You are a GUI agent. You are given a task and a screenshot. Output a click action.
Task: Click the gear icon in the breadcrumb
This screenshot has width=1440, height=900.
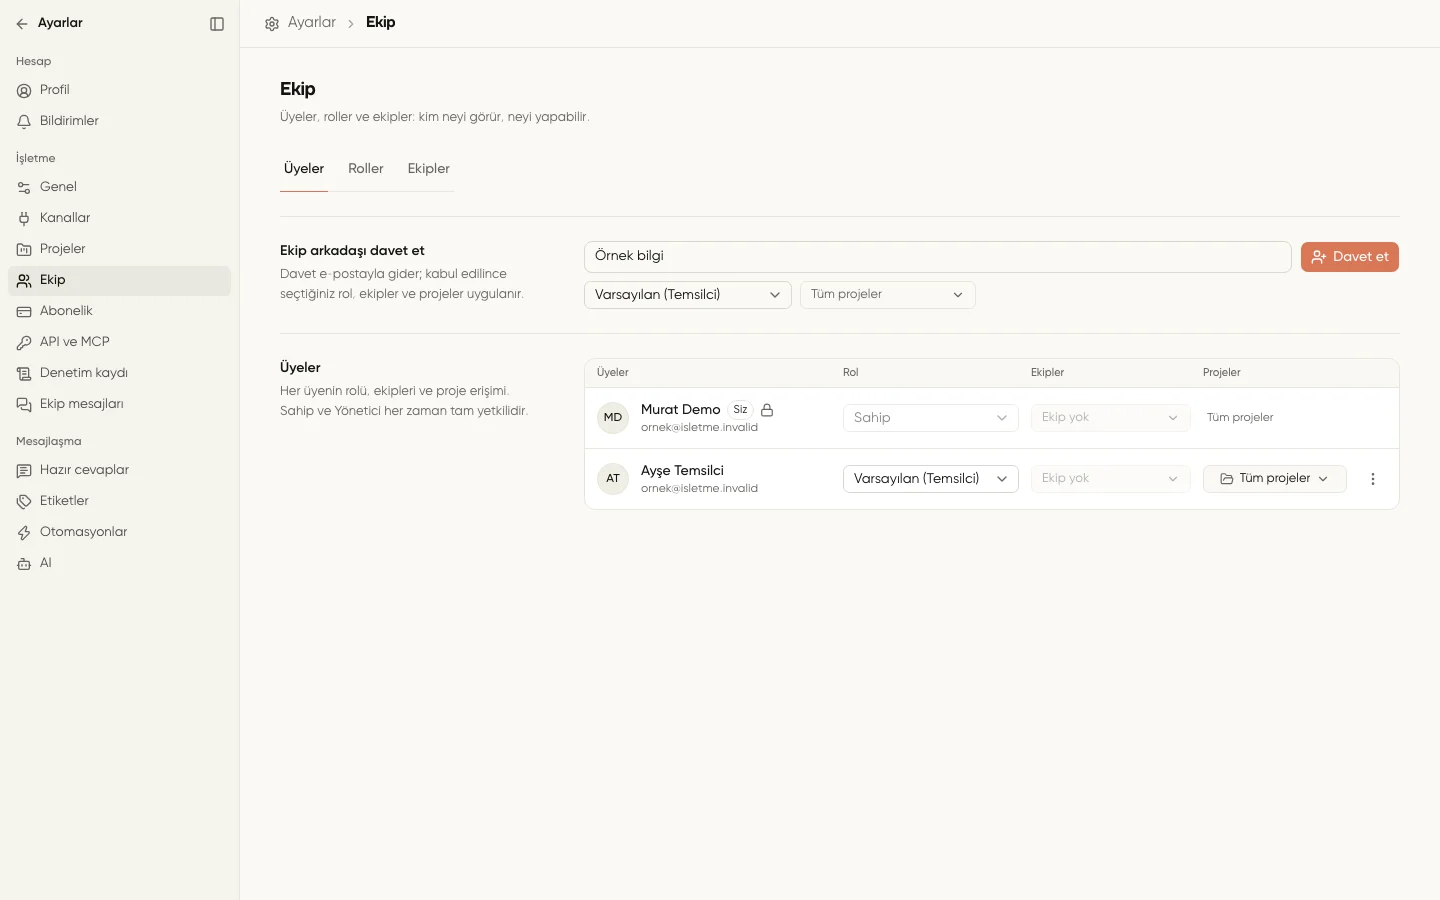tap(272, 24)
